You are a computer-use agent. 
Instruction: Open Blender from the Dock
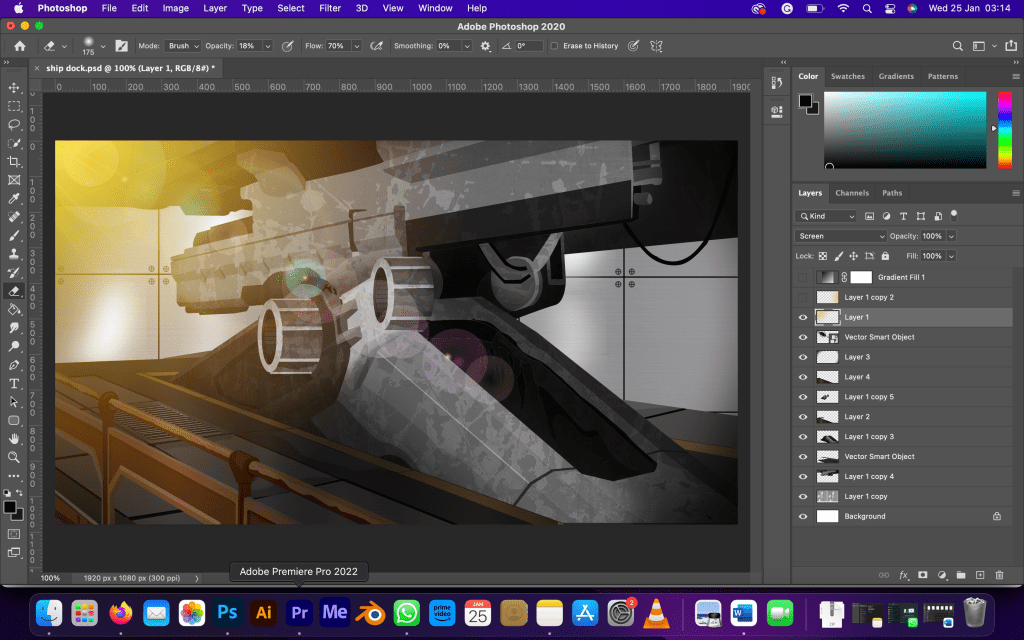[371, 611]
